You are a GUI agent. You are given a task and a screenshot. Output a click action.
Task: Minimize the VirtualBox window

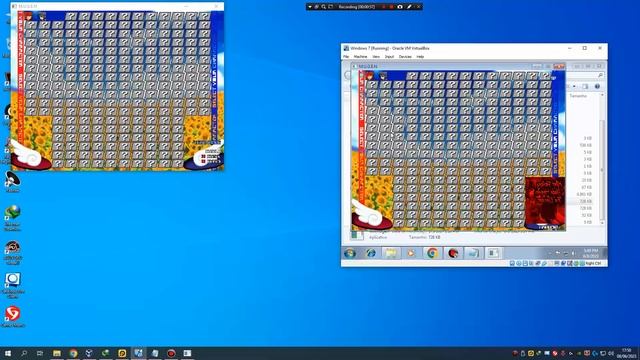click(x=570, y=48)
